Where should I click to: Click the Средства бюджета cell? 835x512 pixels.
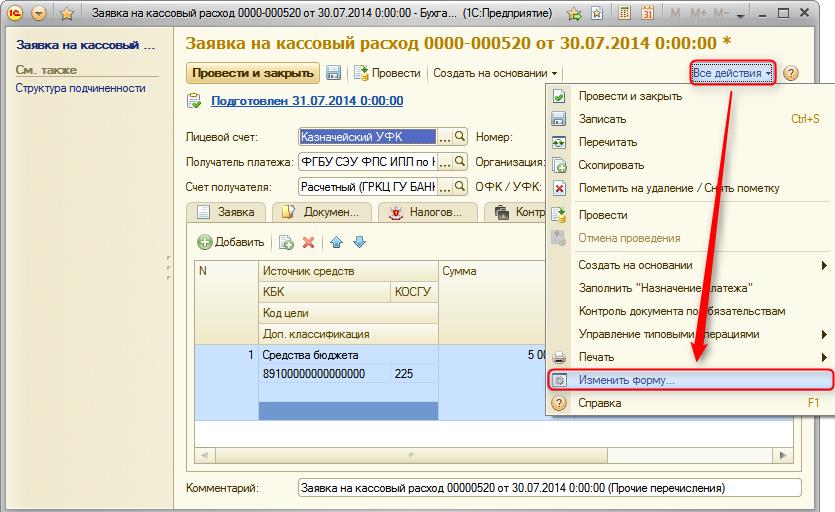coord(348,355)
